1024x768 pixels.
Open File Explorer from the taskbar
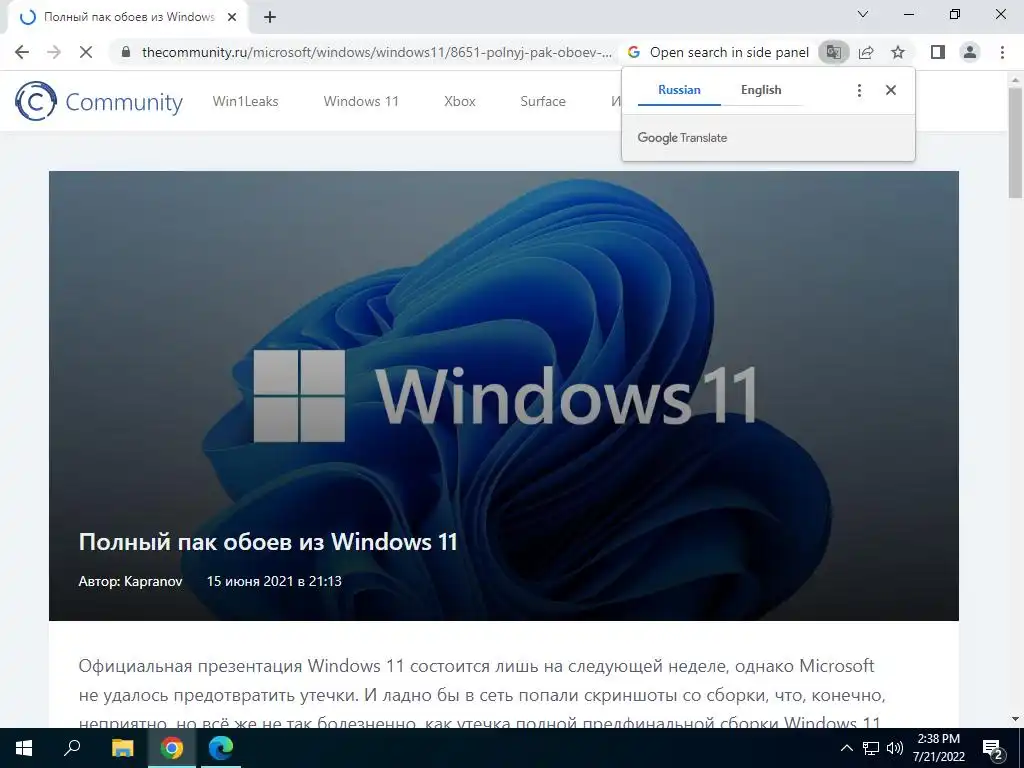click(122, 748)
